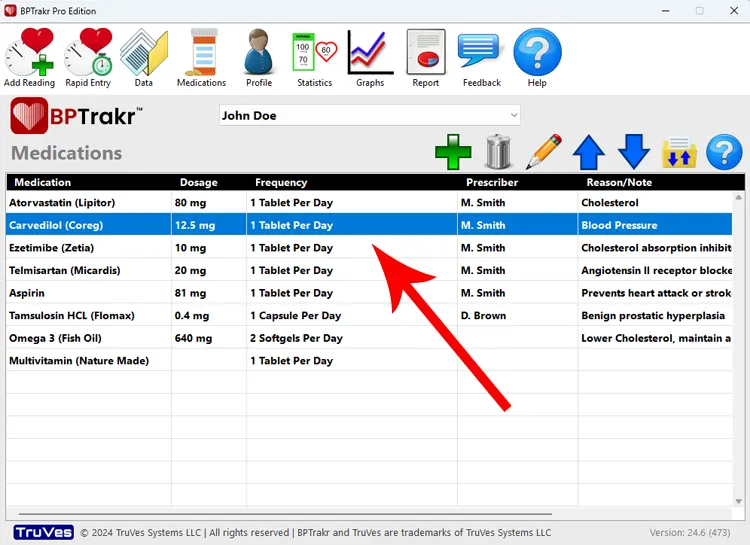
Task: Click the pencil edit medication icon
Action: click(543, 152)
